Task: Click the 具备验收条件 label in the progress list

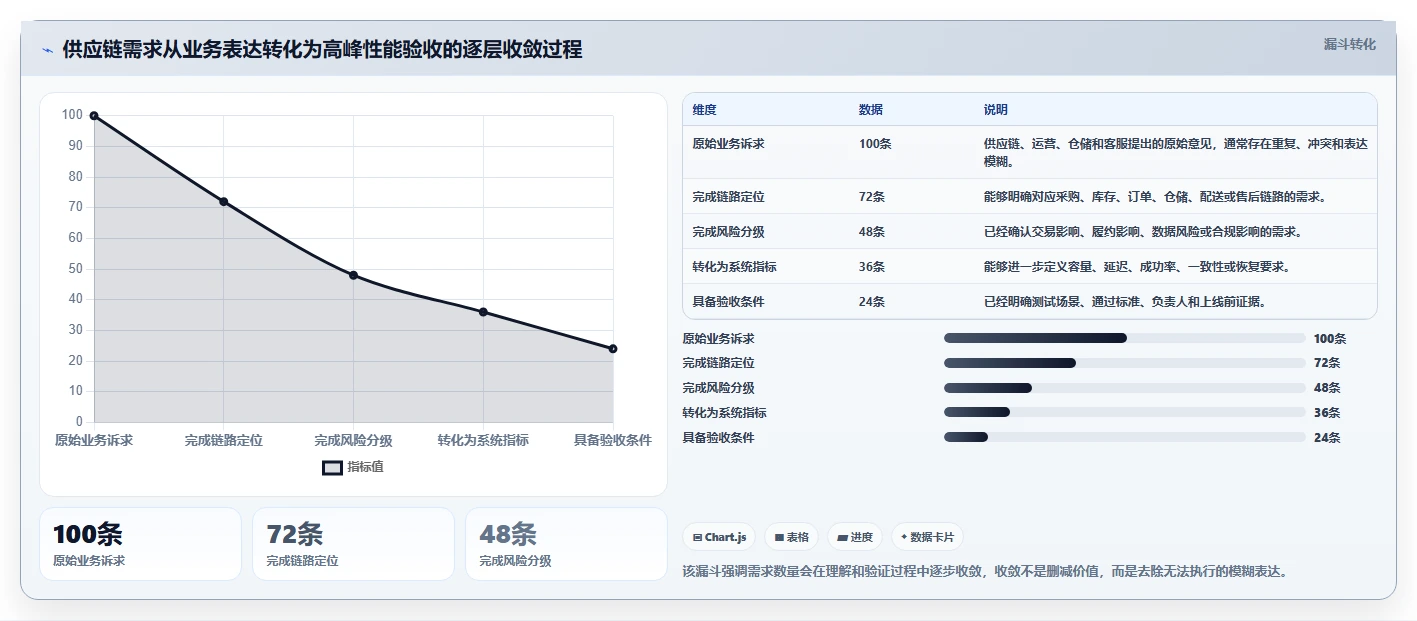Action: point(718,437)
